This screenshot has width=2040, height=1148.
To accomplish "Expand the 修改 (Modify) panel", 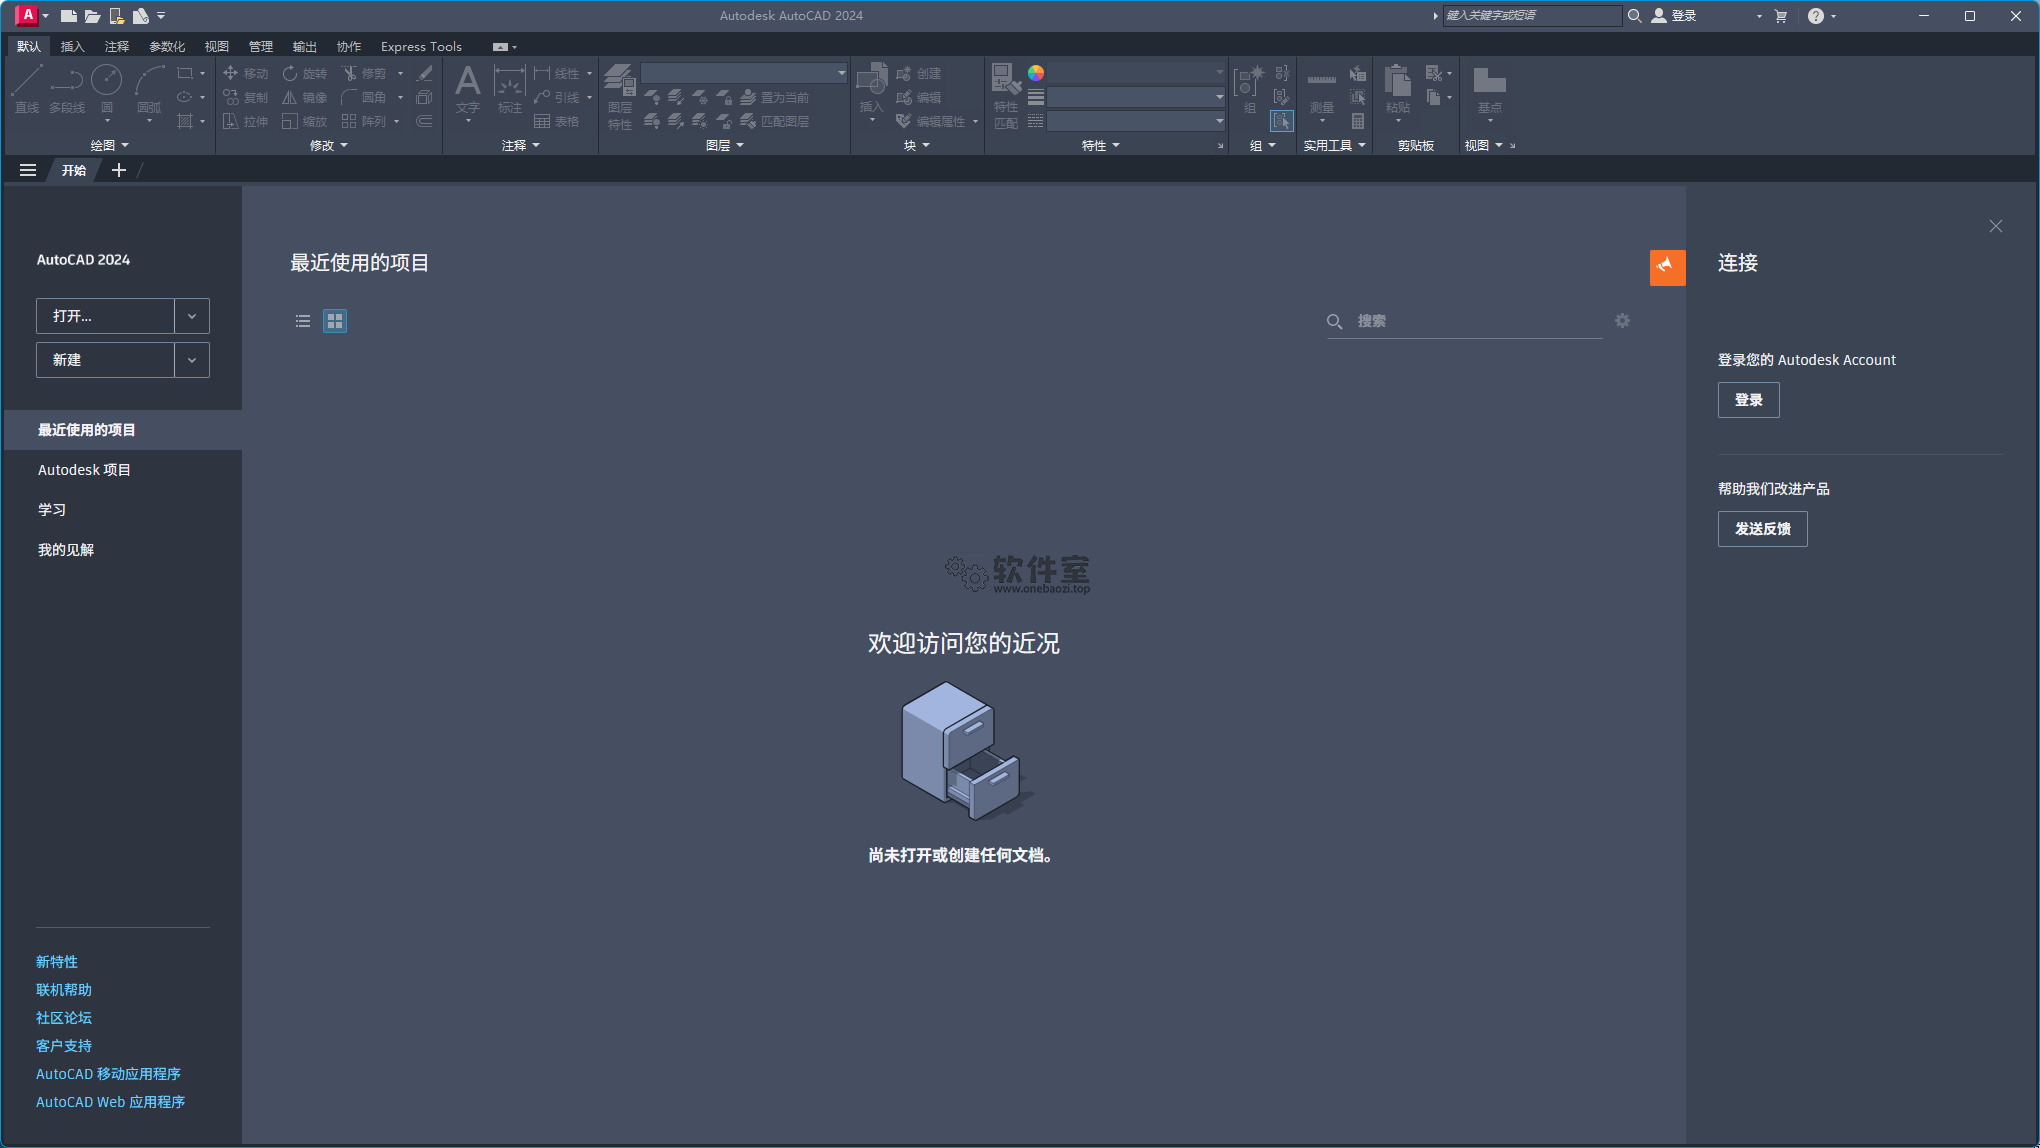I will coord(329,145).
